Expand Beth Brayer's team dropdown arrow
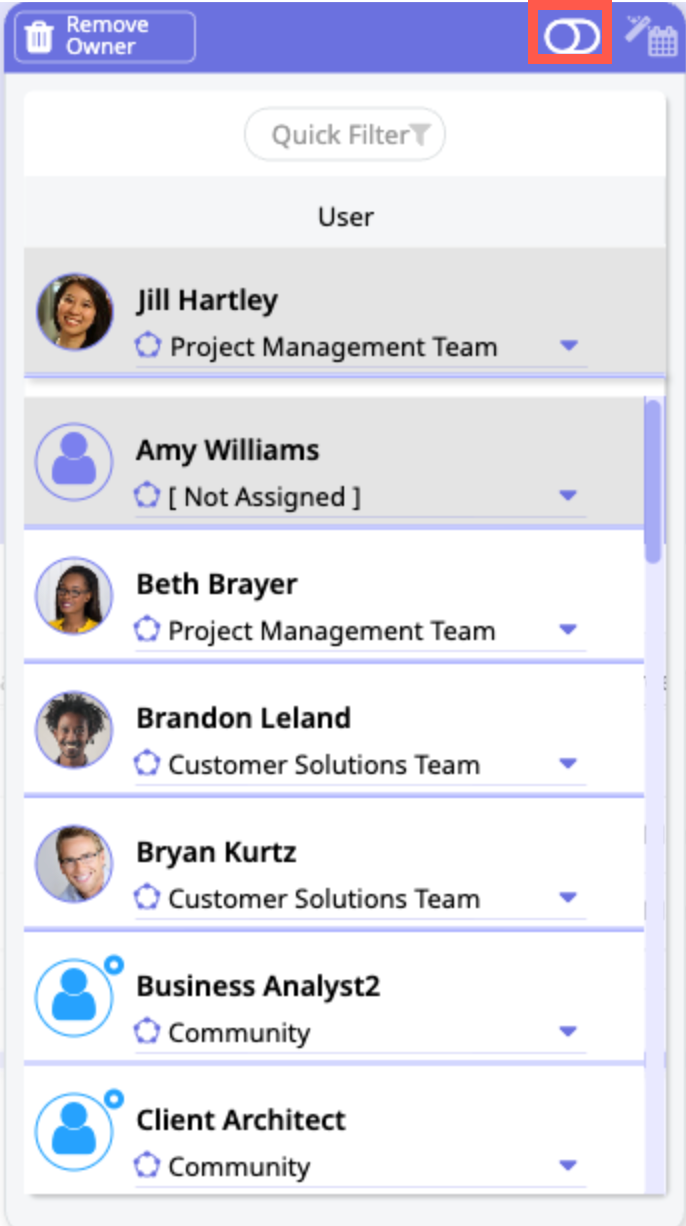This screenshot has height=1226, width=686. (569, 630)
